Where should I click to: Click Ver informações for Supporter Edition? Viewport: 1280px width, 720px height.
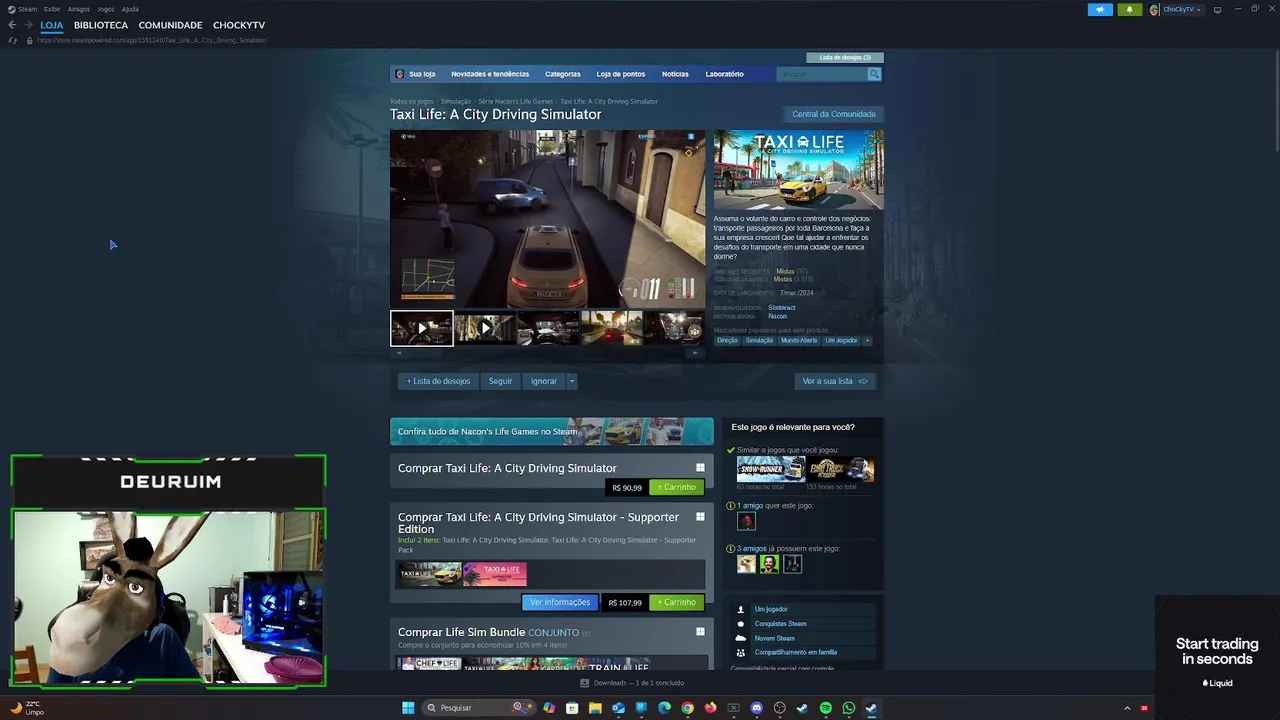(x=560, y=602)
